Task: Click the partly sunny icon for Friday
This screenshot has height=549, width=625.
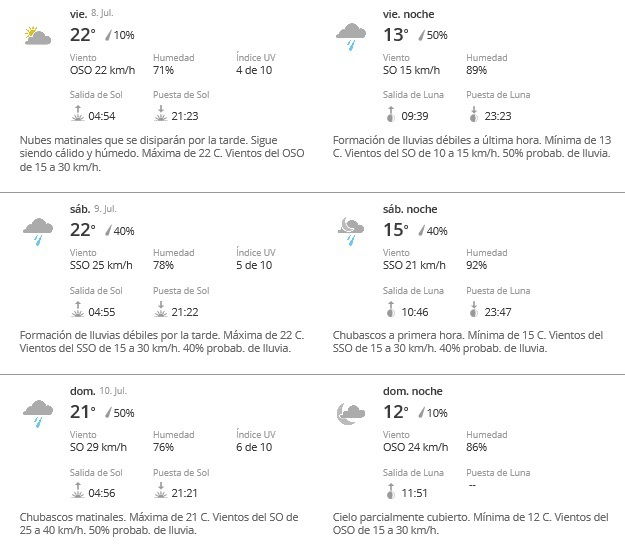Action: point(37,36)
